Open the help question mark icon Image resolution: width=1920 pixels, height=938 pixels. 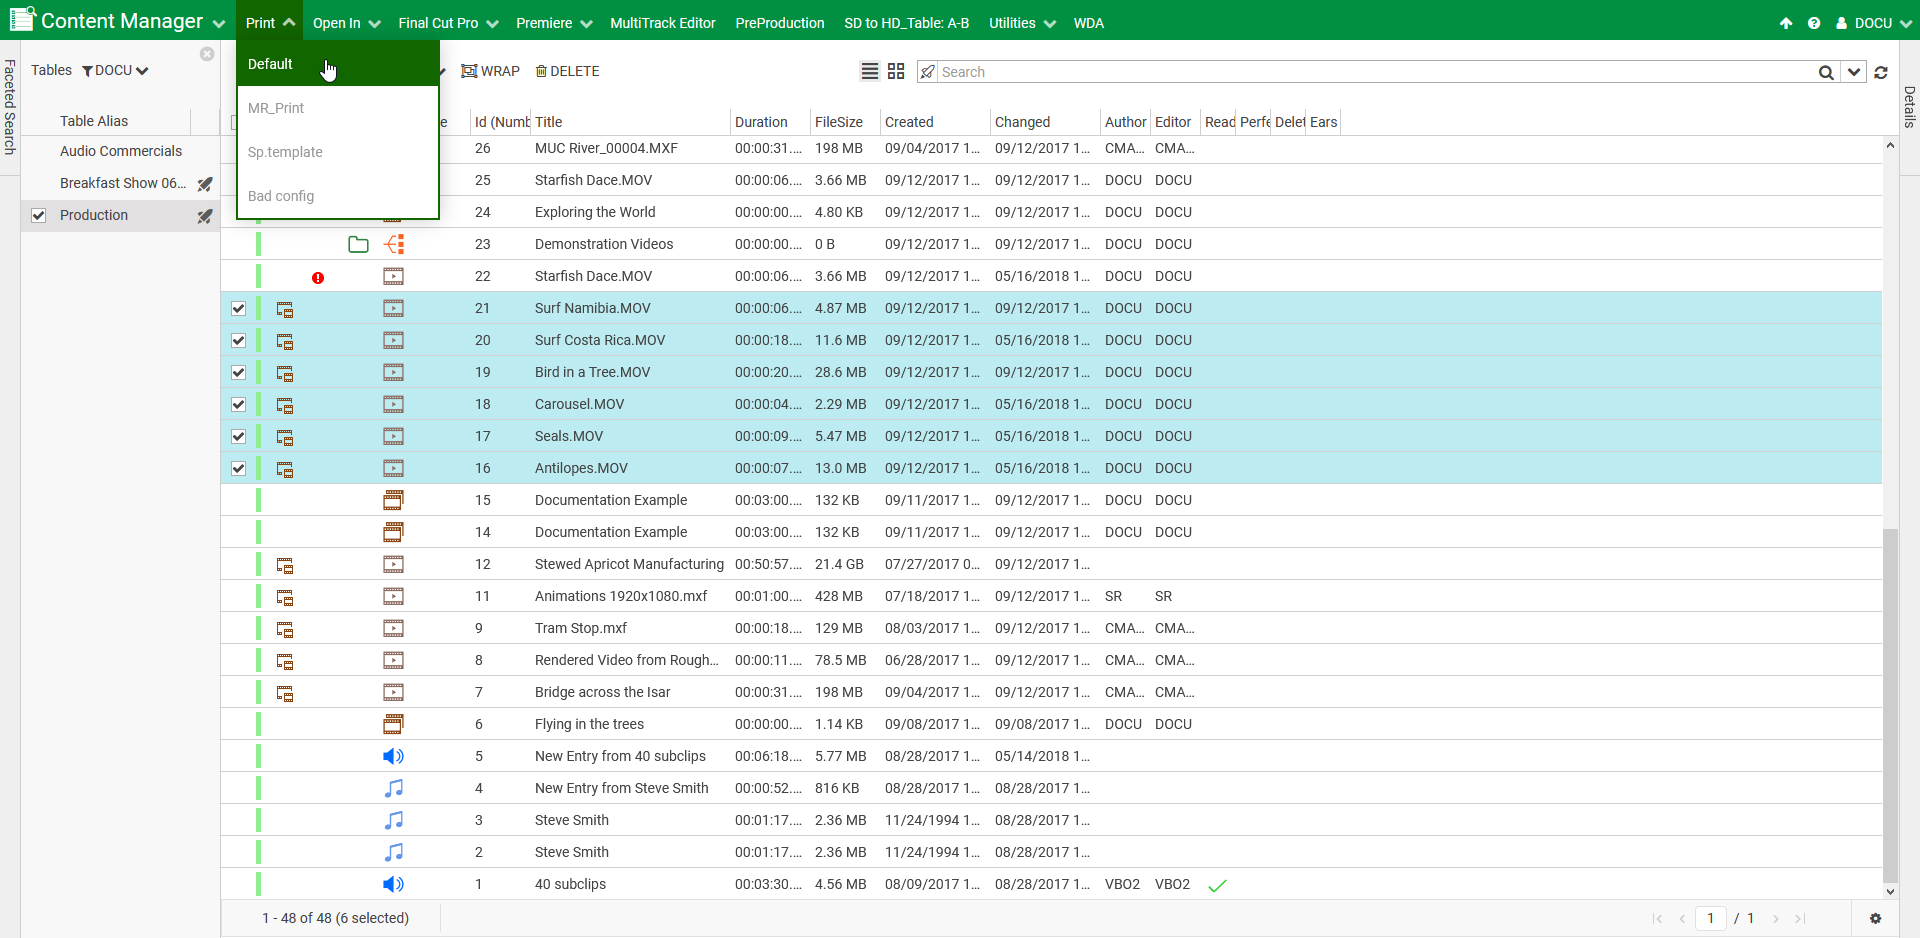[1814, 23]
